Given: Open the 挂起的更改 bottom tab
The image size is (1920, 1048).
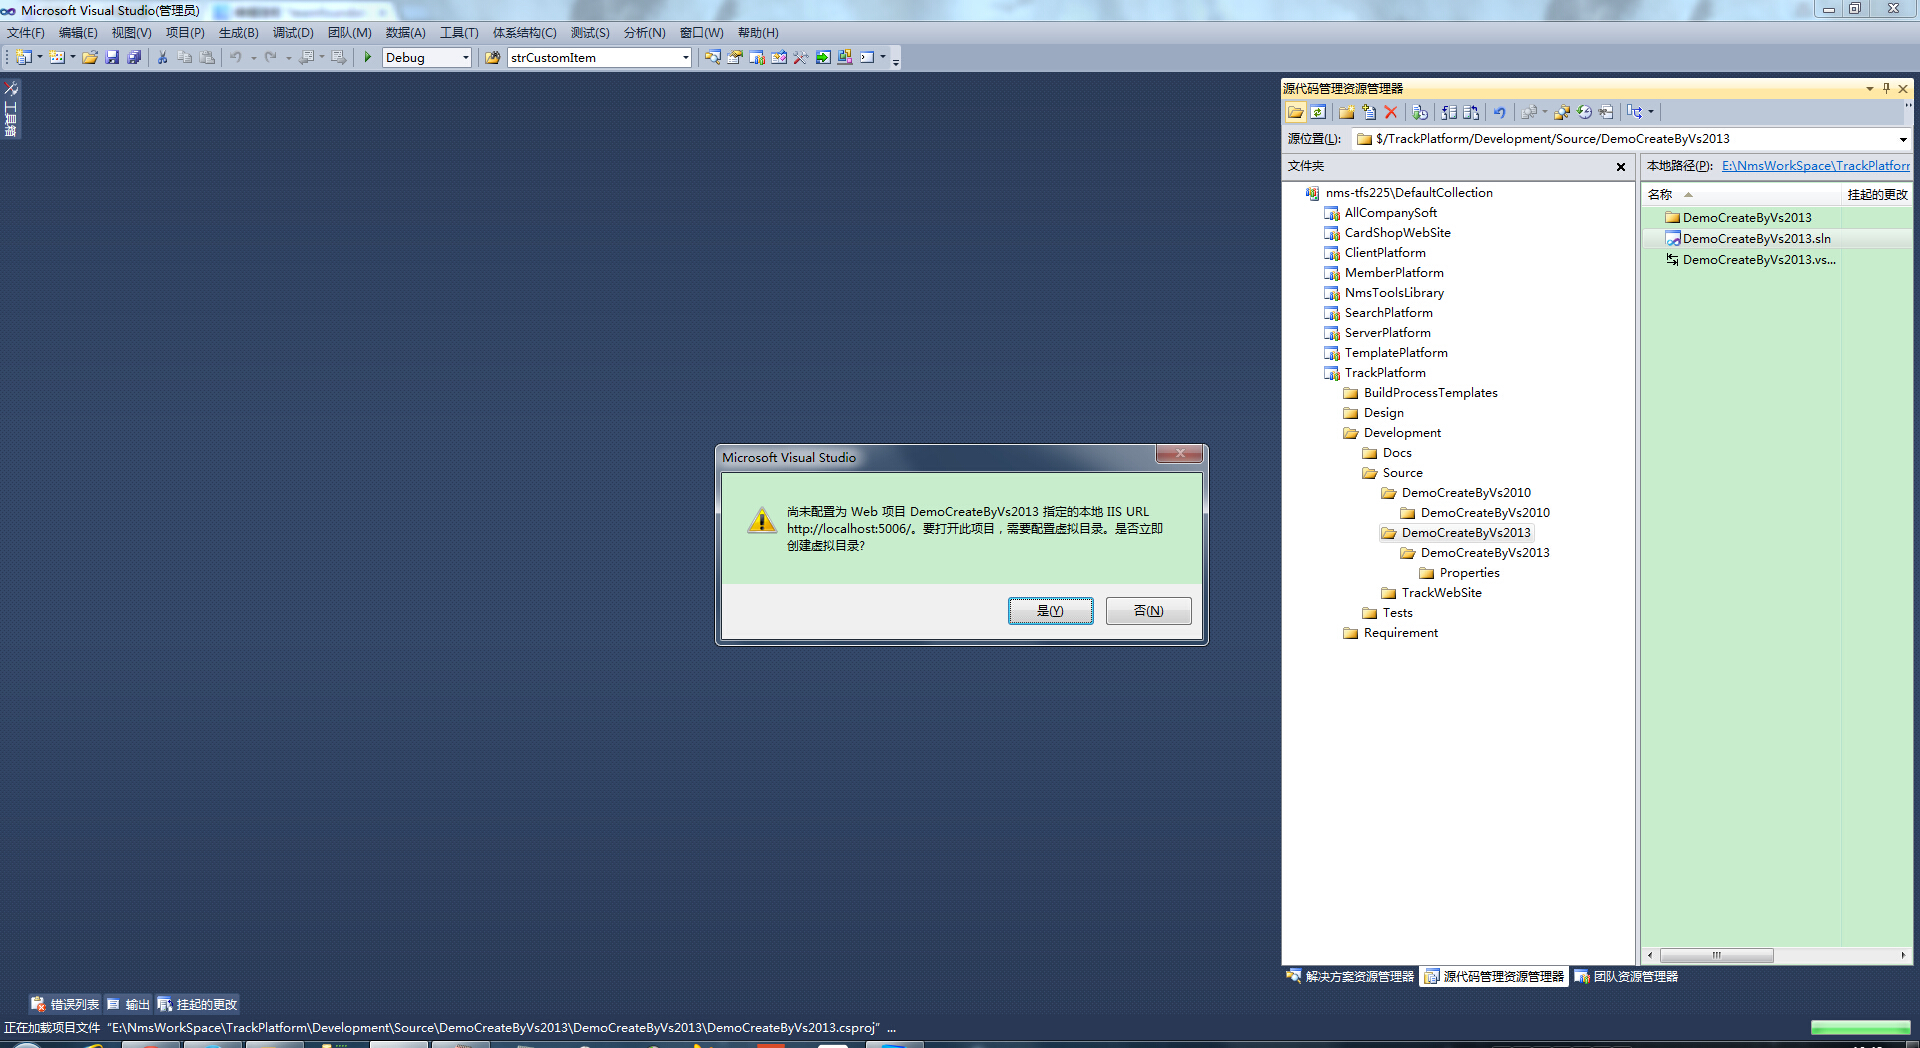Looking at the screenshot, I should coord(197,1004).
